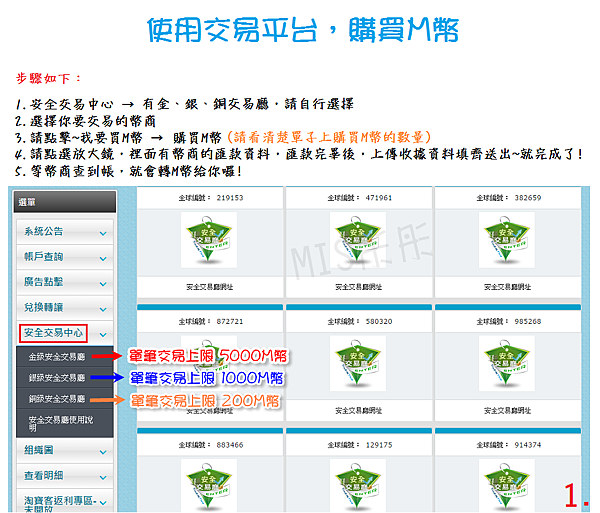The width and height of the screenshot is (600, 513).
Task: Expand the 兌換轉讓 menu chevron
Action: pos(103,309)
